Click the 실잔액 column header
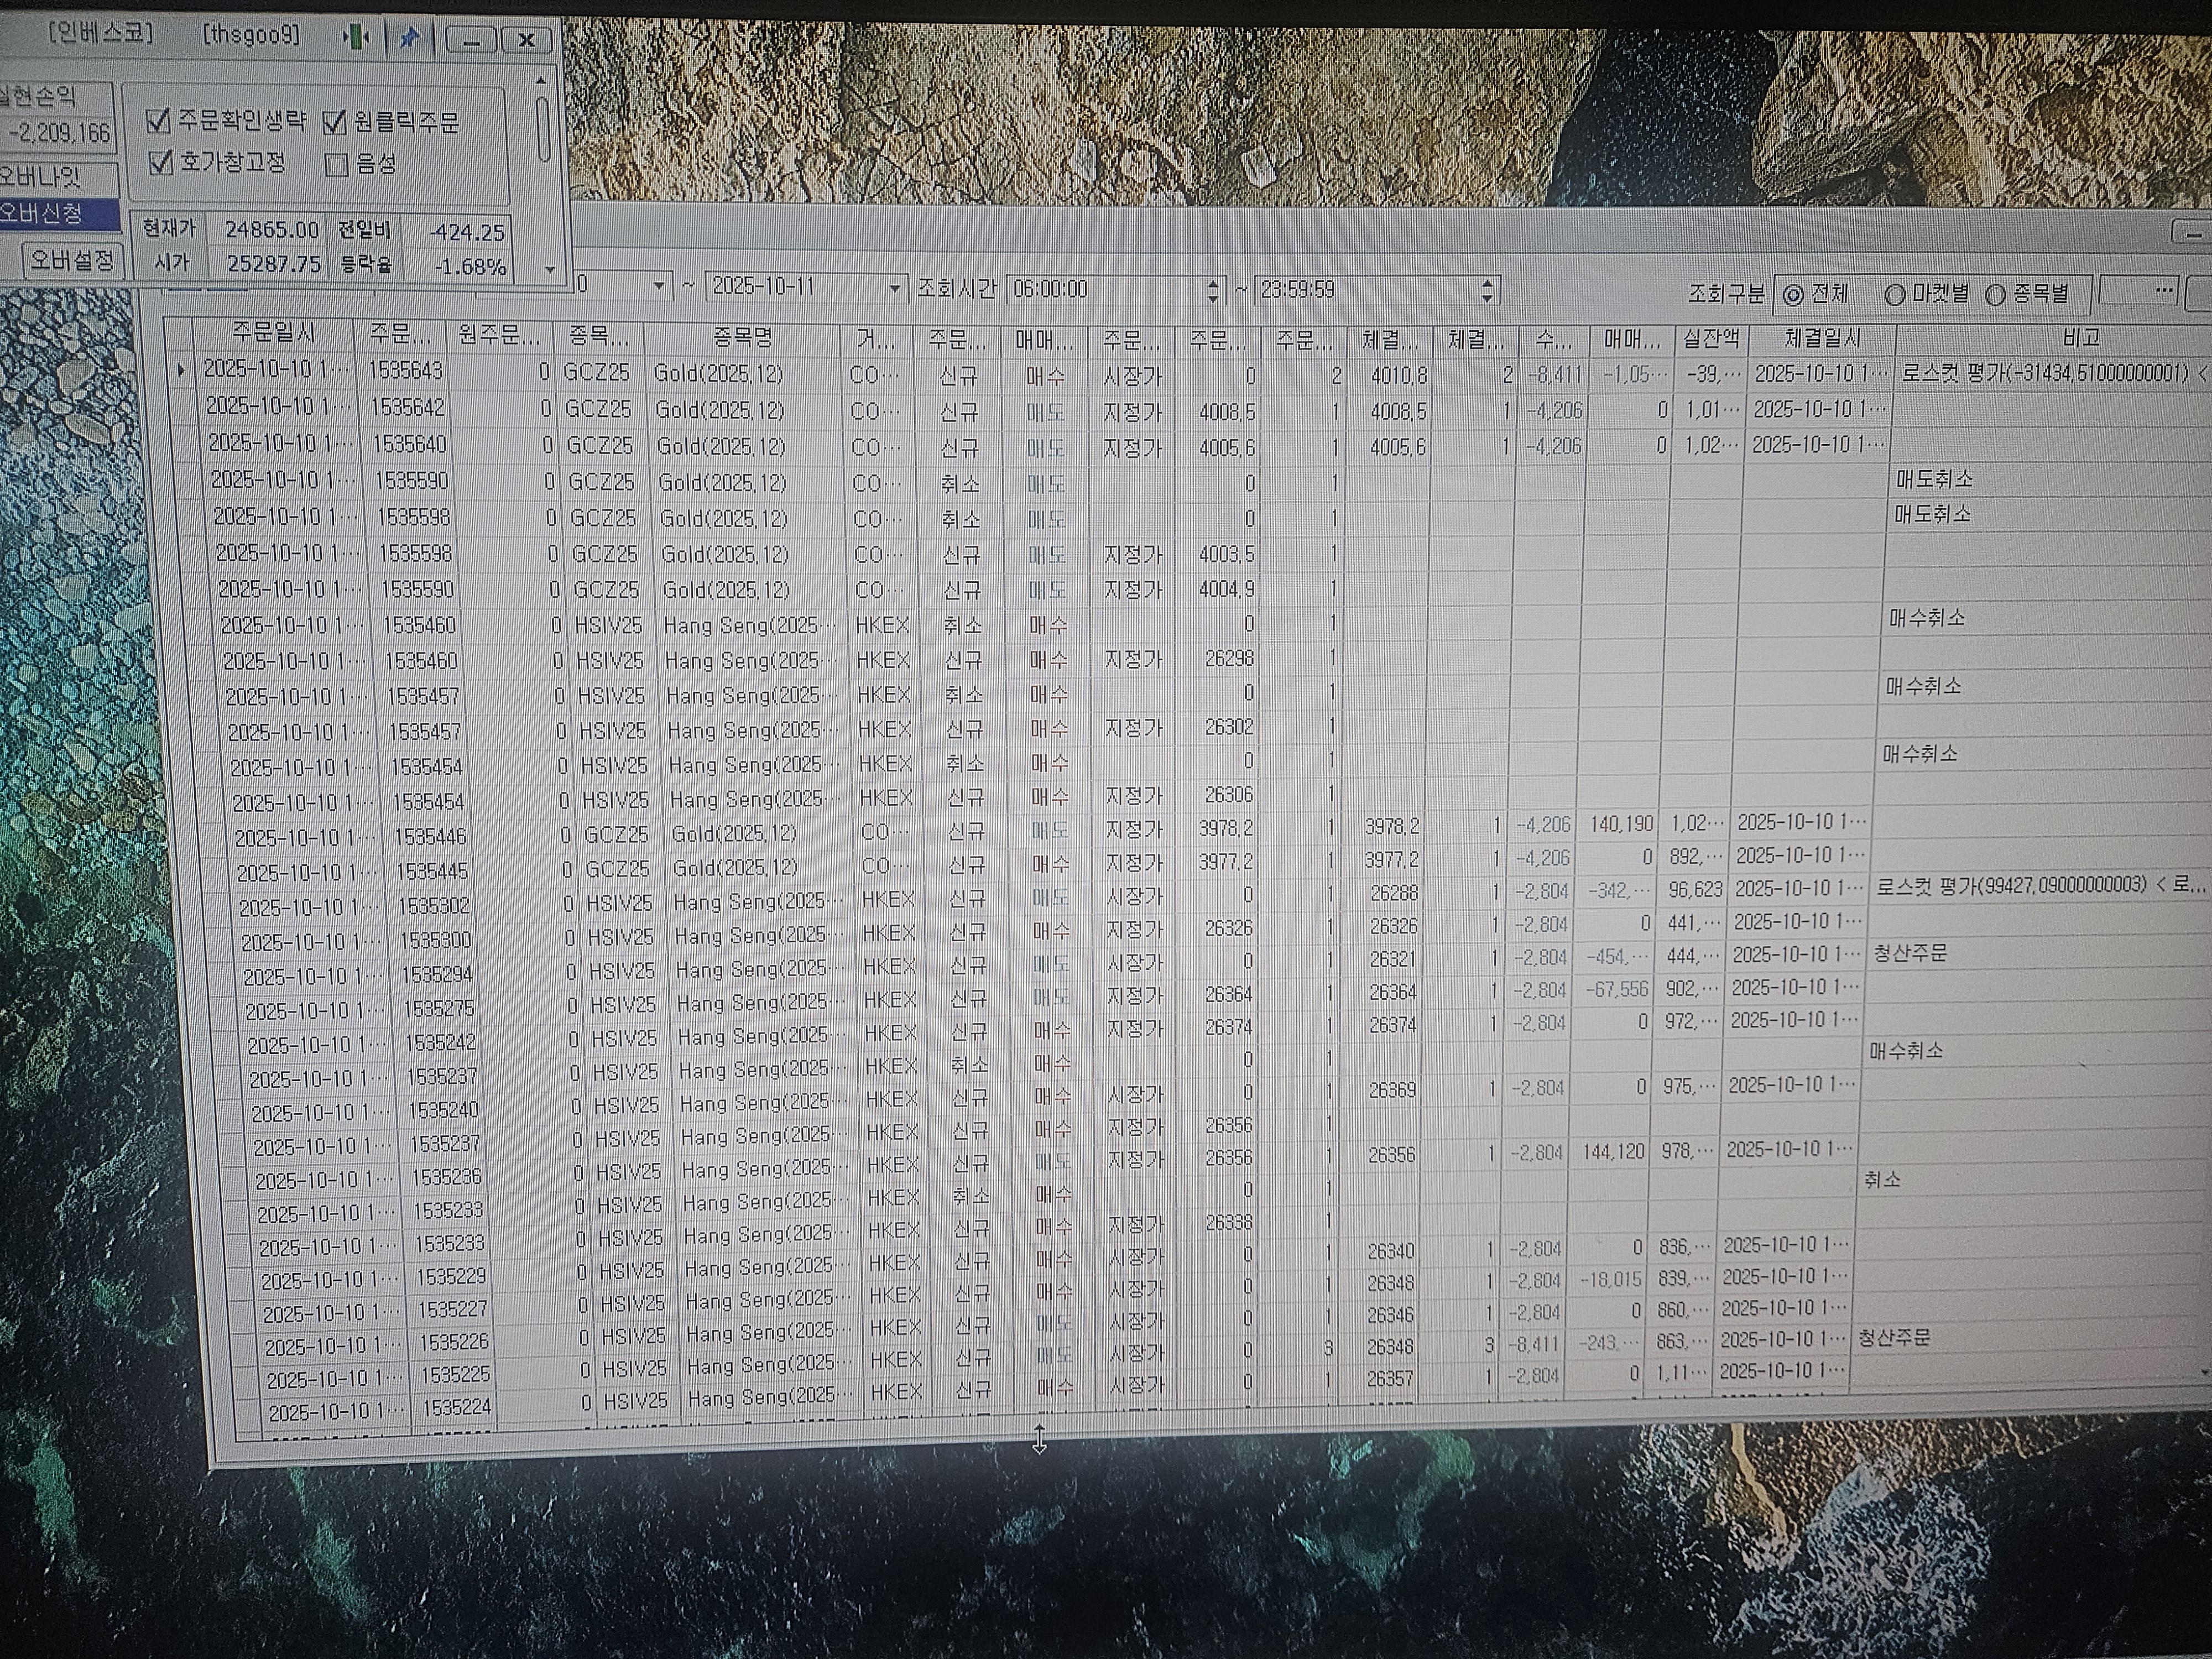This screenshot has width=2212, height=1659. [1711, 340]
